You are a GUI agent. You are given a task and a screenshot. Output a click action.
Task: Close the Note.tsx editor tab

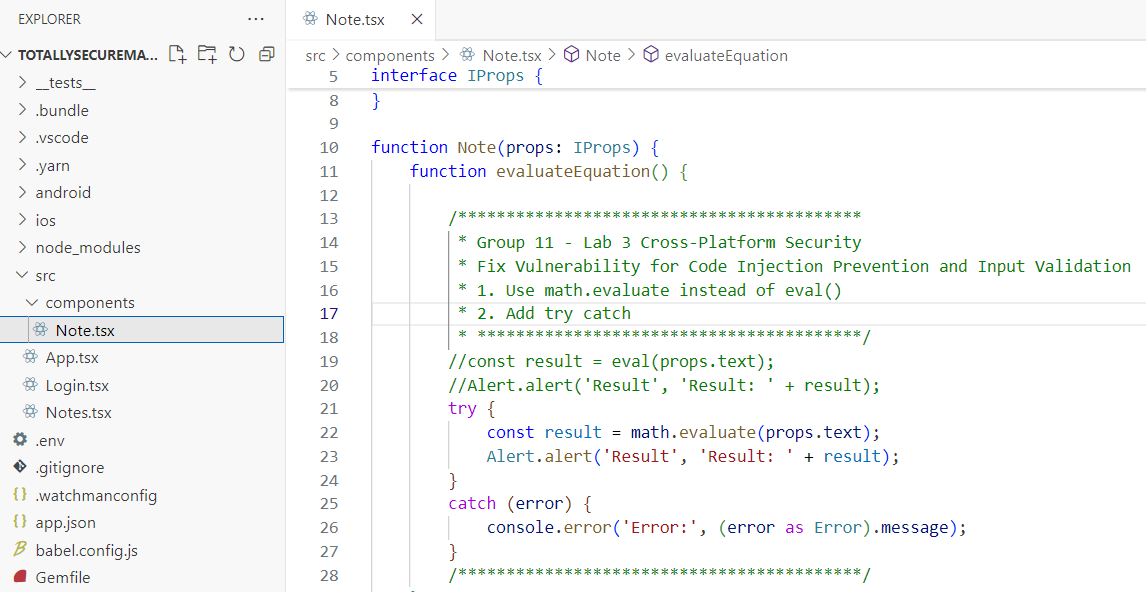tap(417, 19)
